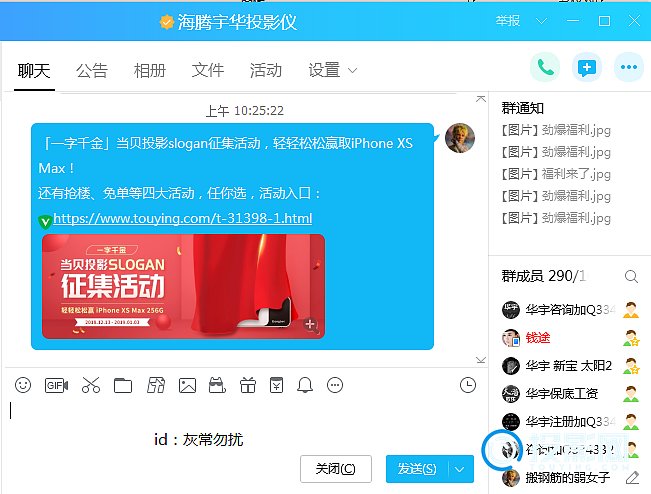Viewport: 651px width, 494px height.
Task: Open the first 劲爆福利.jpg notice
Action: (556, 130)
